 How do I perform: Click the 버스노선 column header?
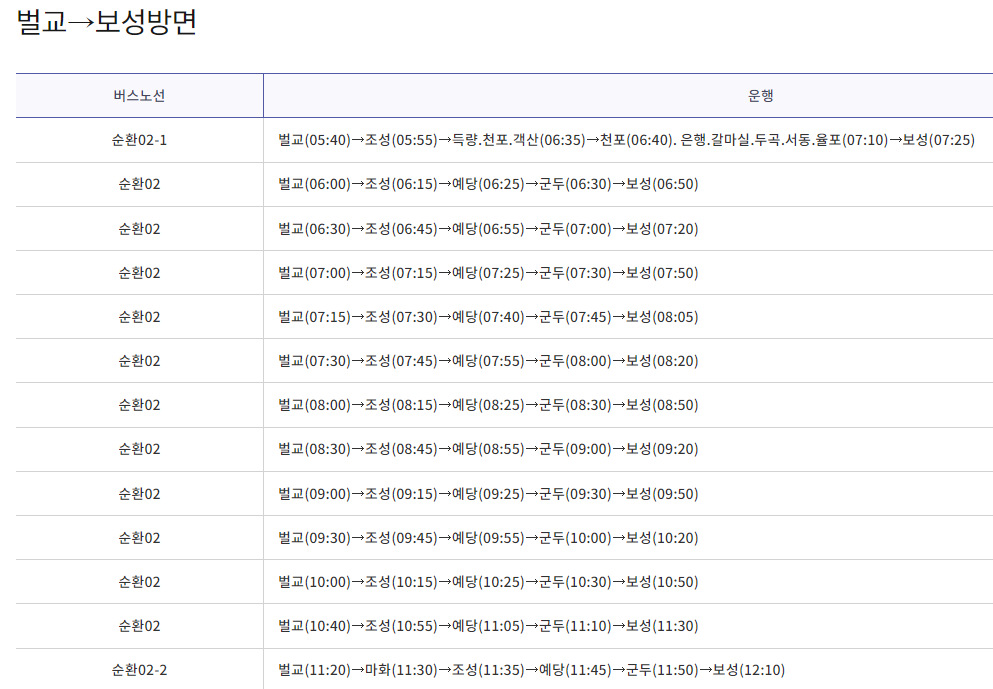coord(139,96)
